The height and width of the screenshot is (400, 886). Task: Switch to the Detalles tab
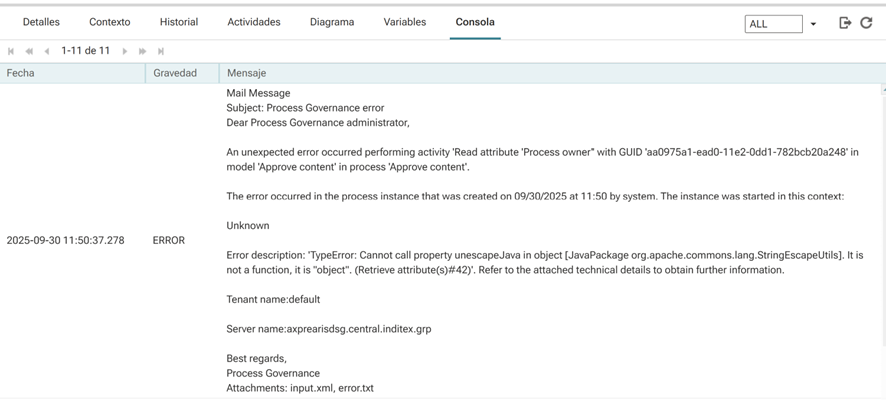(x=41, y=22)
